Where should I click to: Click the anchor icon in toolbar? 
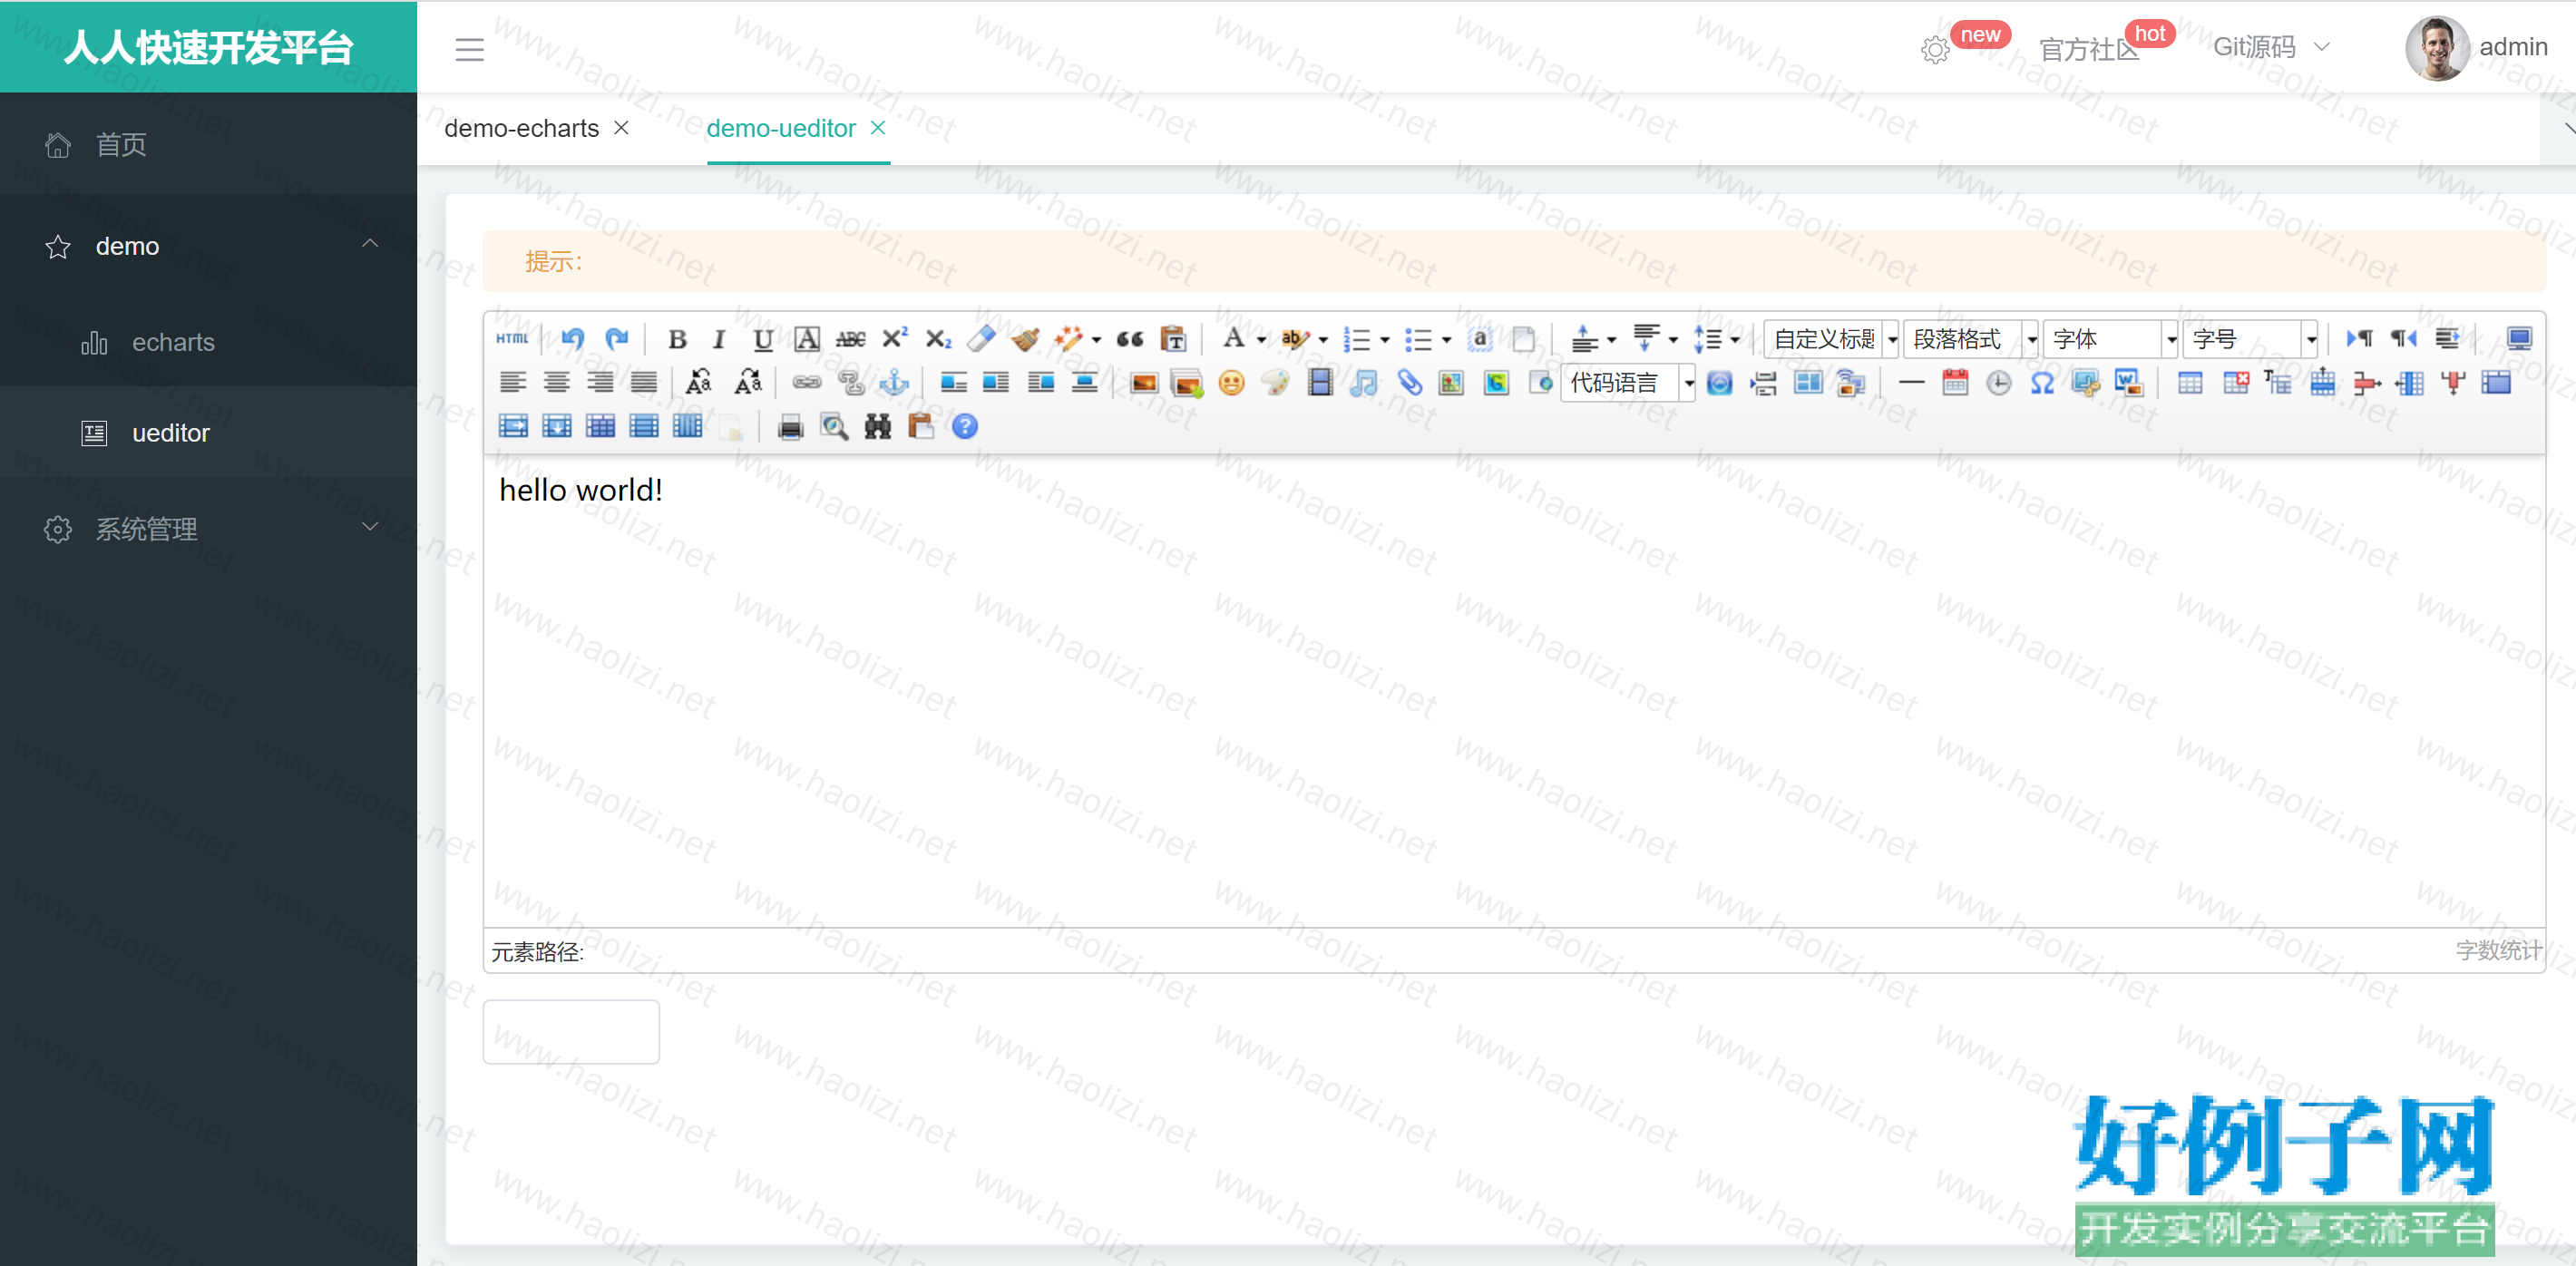coord(894,383)
